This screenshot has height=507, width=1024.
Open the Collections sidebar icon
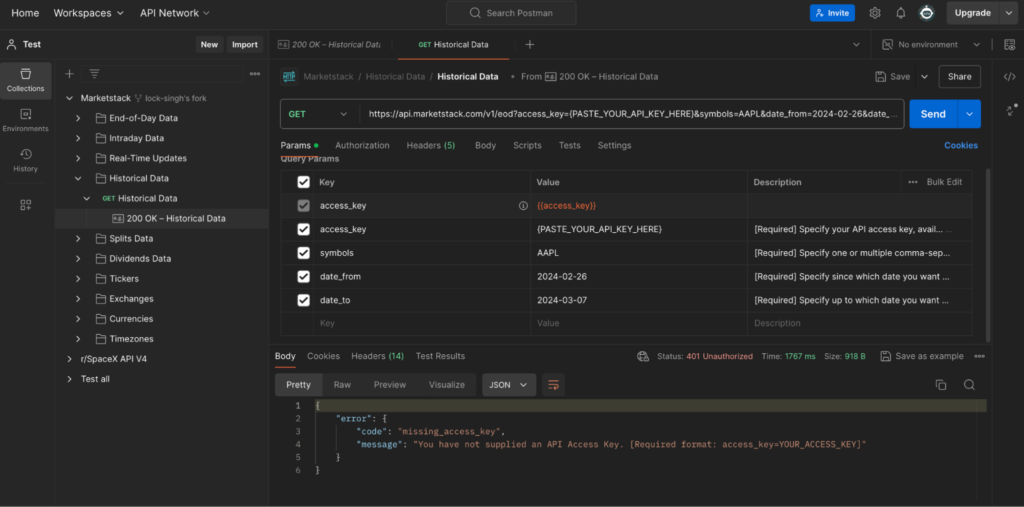click(25, 80)
